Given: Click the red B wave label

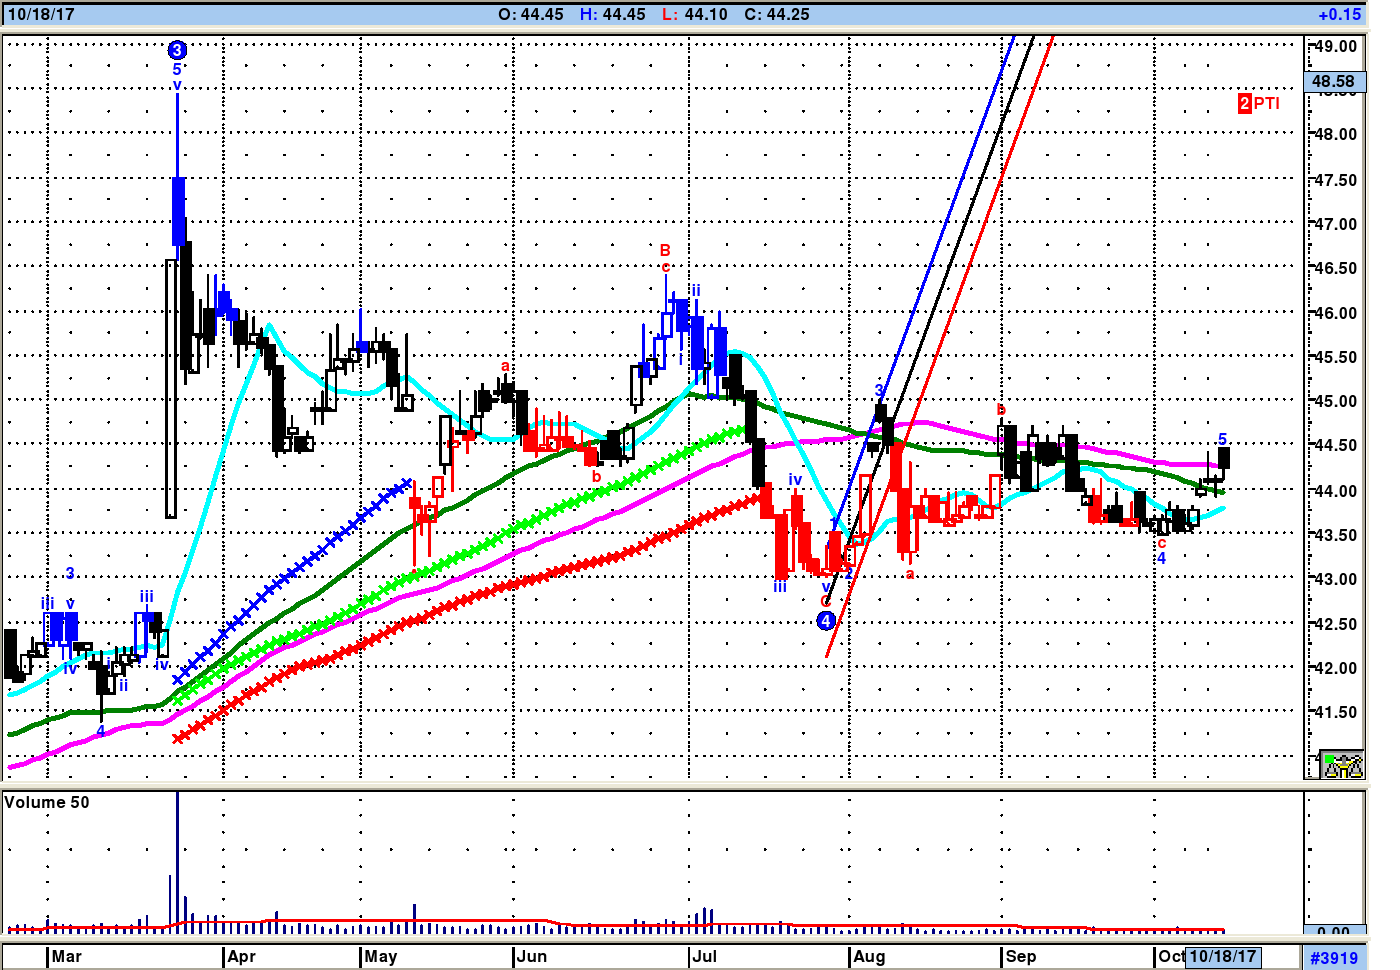Looking at the screenshot, I should [x=665, y=250].
